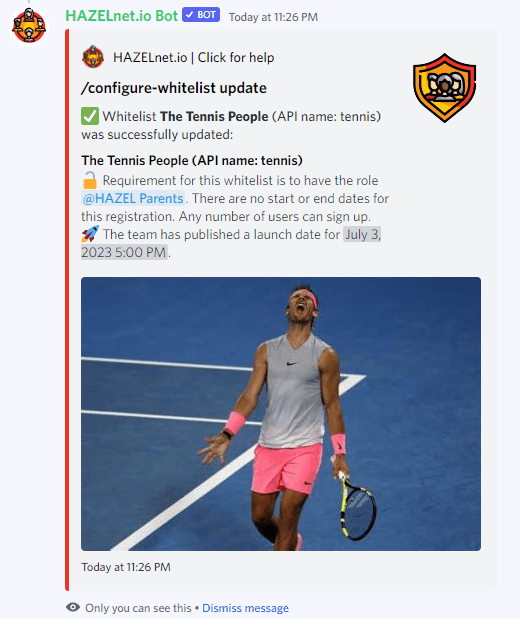Click the green checkmark emoji
This screenshot has height=631, width=520.
[90, 117]
